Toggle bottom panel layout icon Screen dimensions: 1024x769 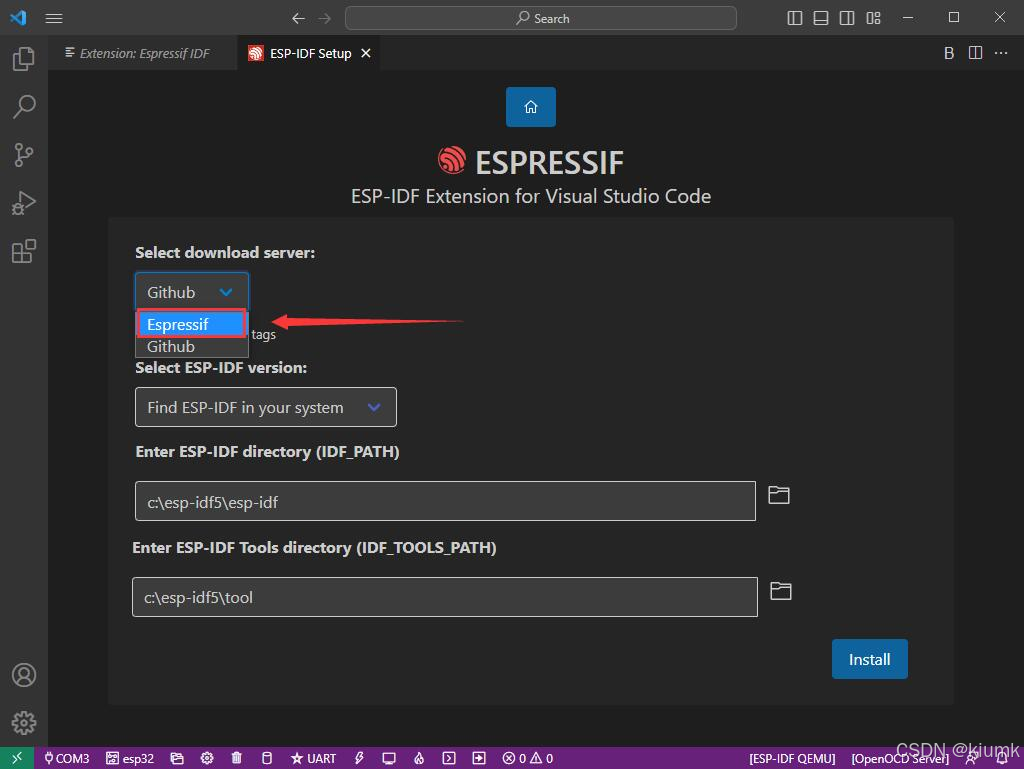(x=821, y=18)
